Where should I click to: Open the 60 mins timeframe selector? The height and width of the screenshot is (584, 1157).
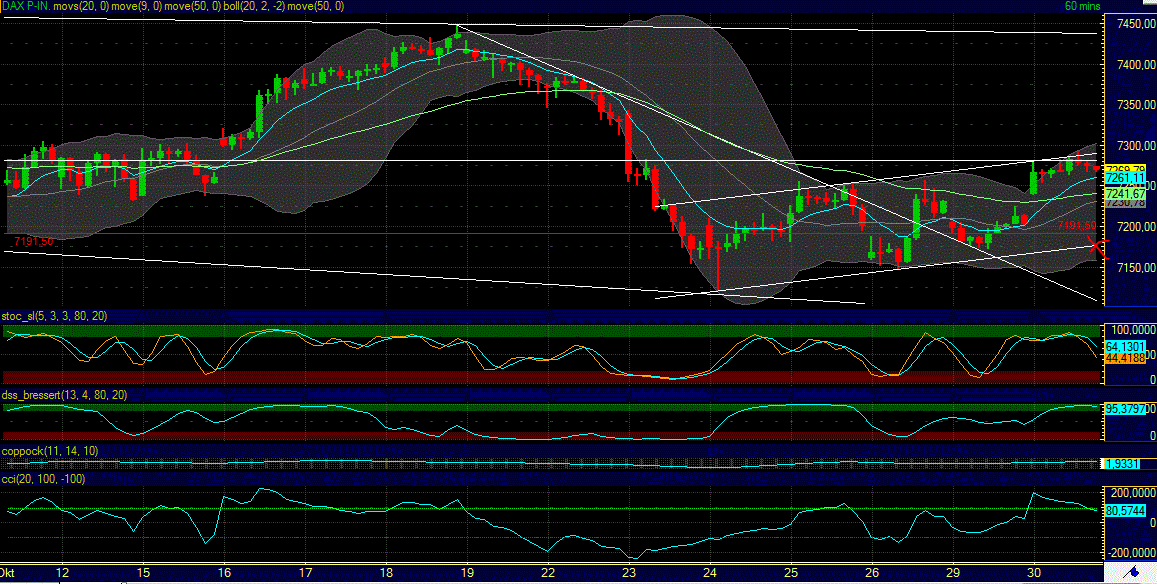(1081, 6)
